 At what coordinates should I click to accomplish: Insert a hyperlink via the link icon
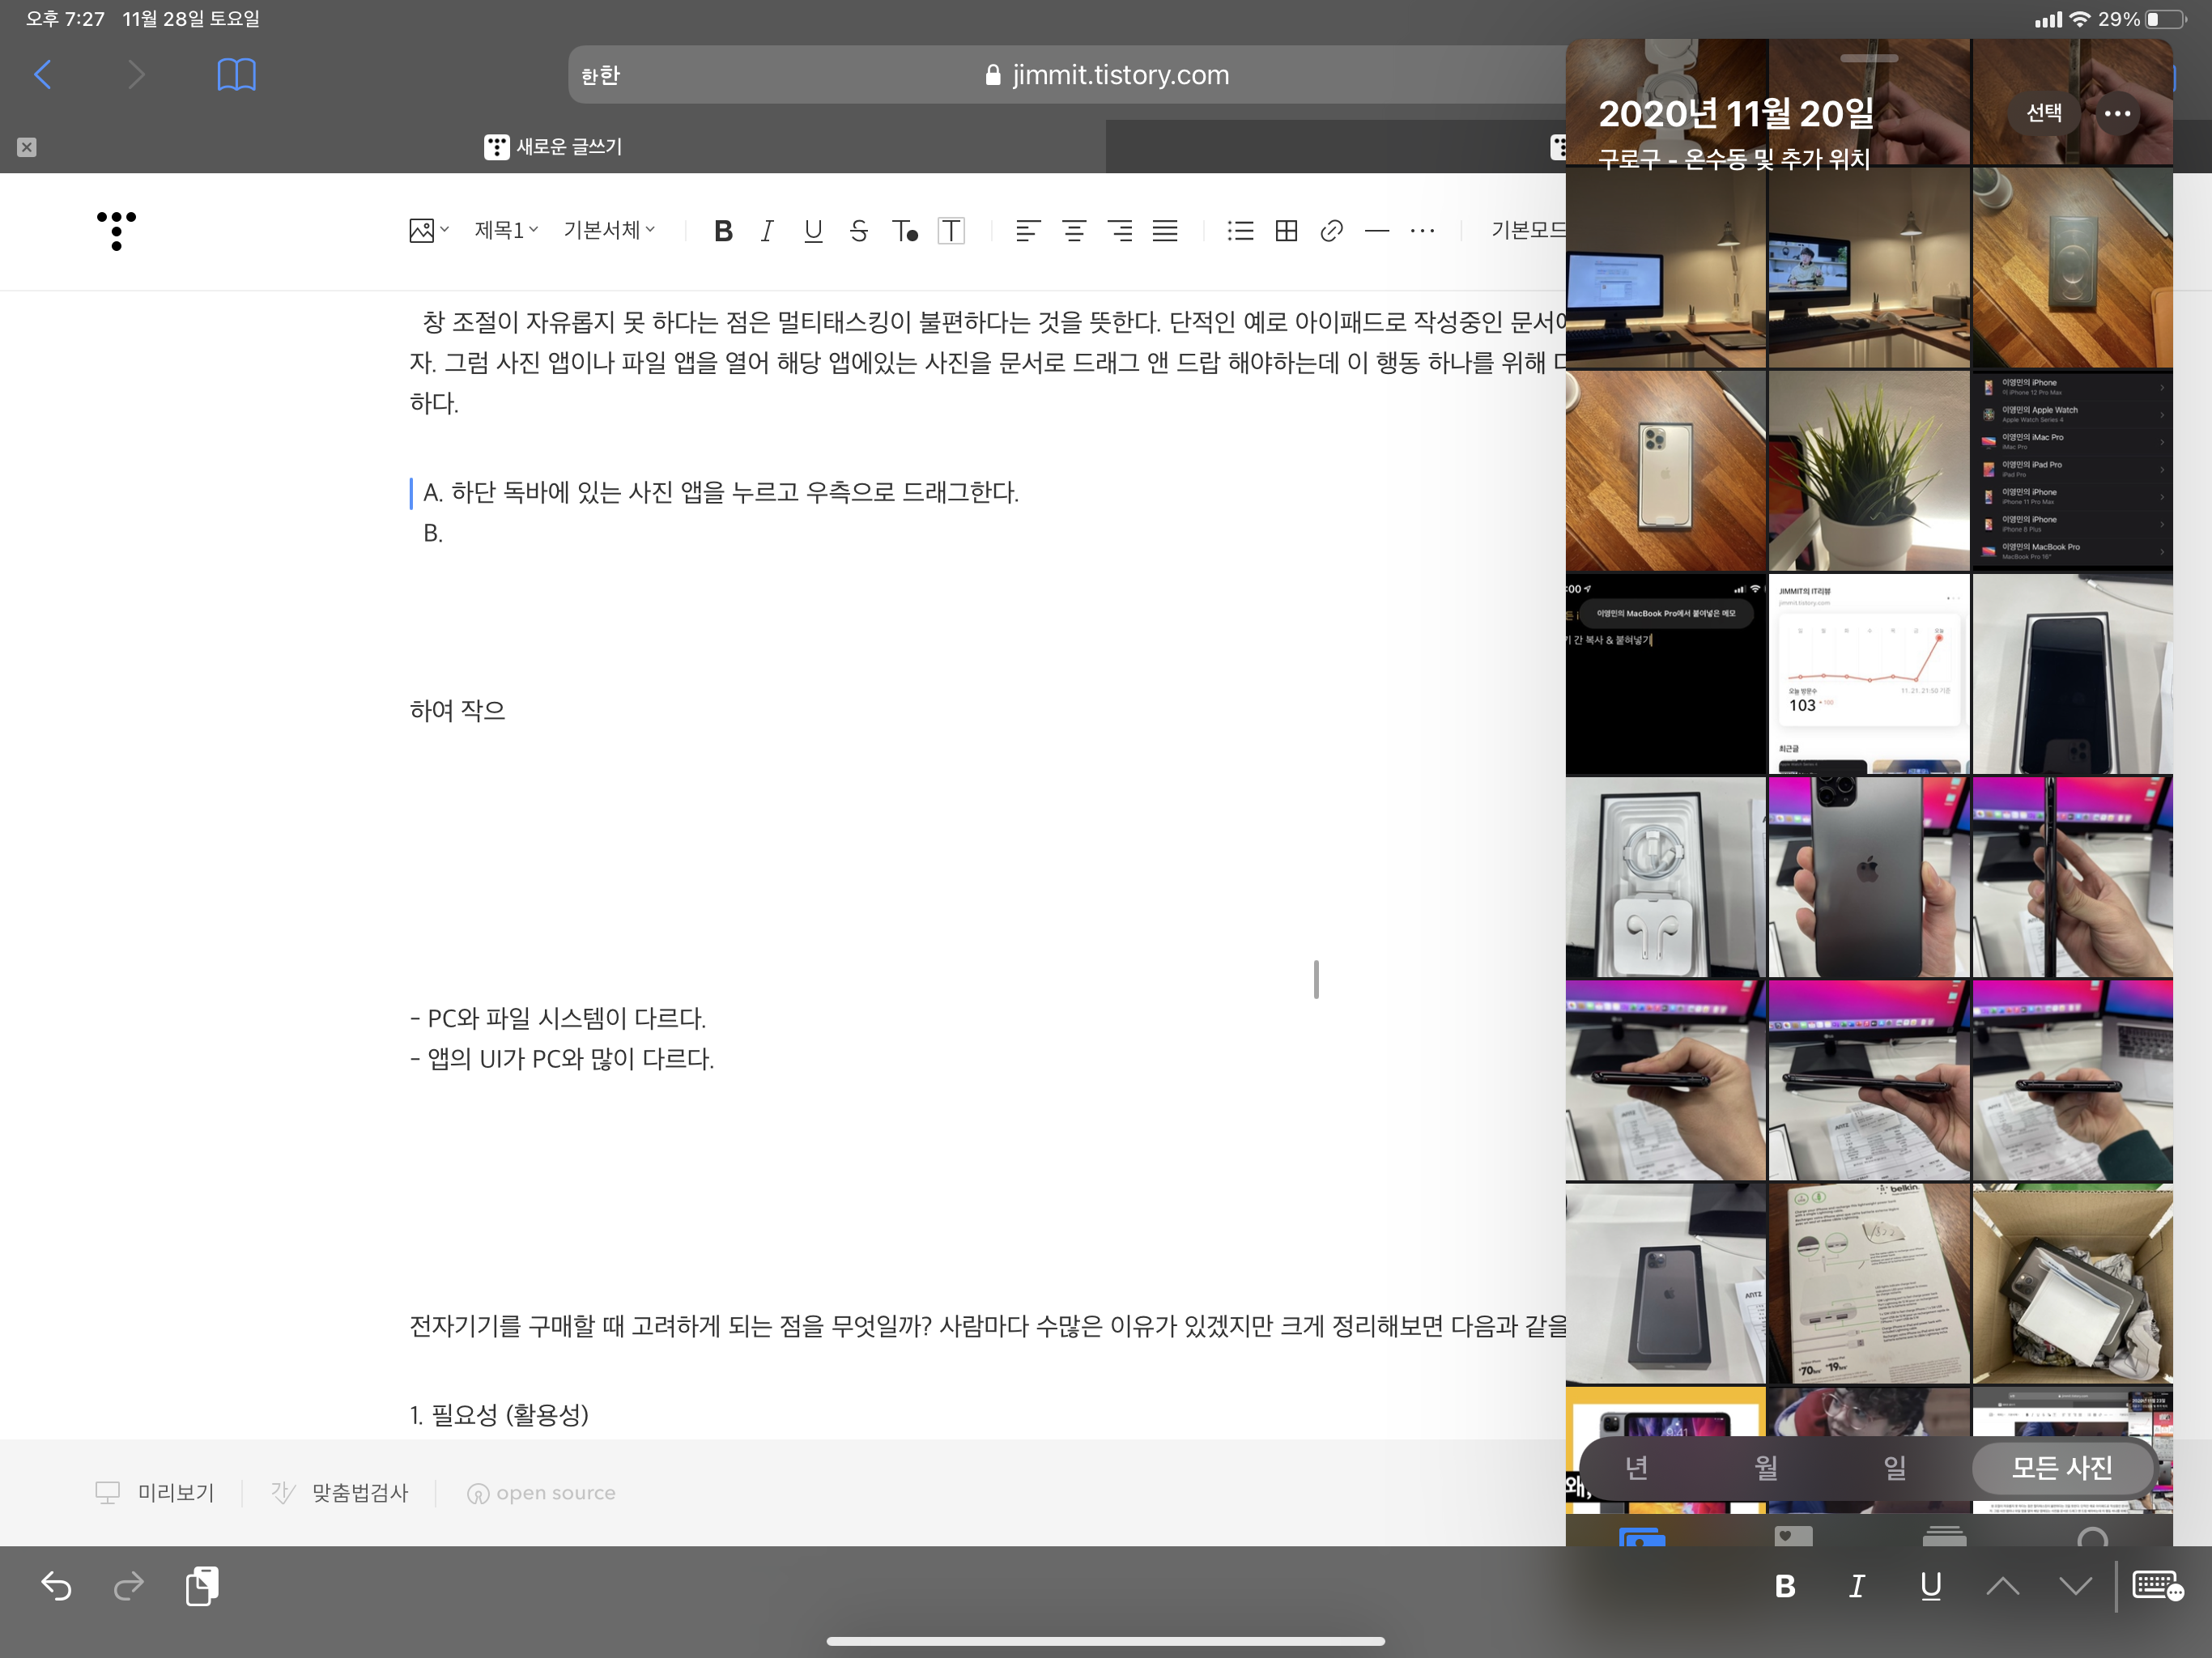1331,231
